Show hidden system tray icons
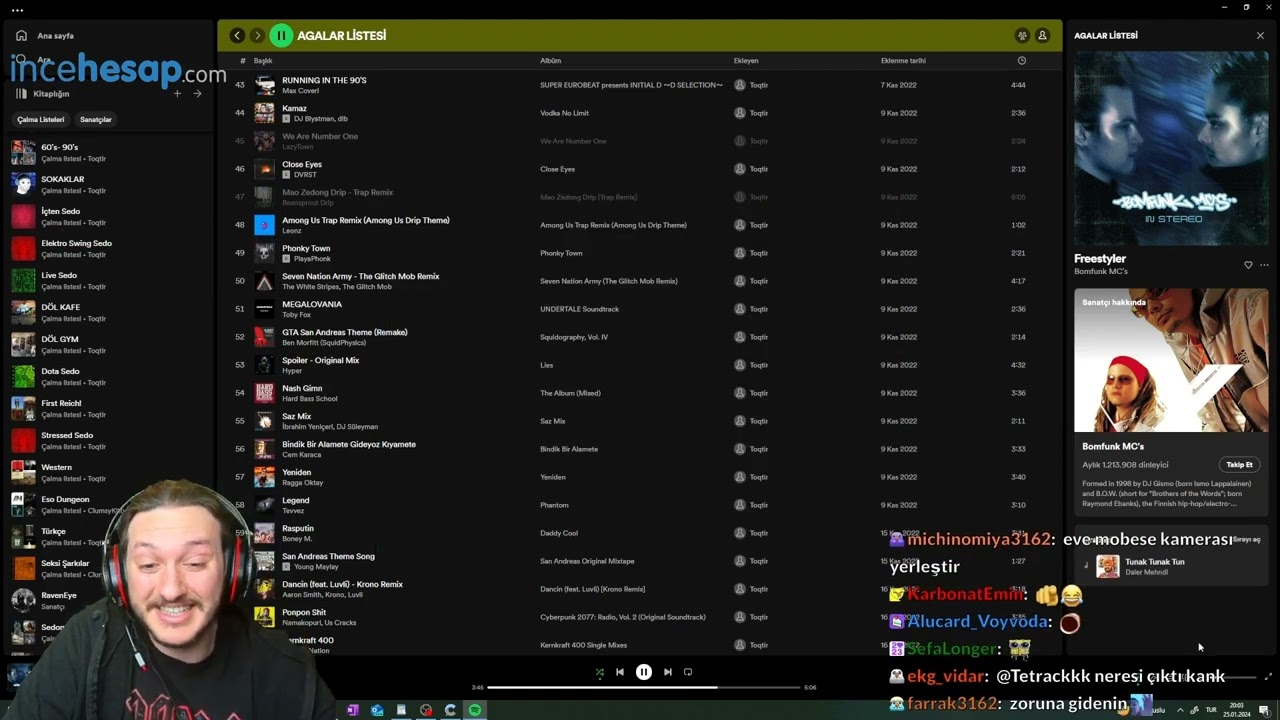The height and width of the screenshot is (720, 1280). [x=1180, y=710]
